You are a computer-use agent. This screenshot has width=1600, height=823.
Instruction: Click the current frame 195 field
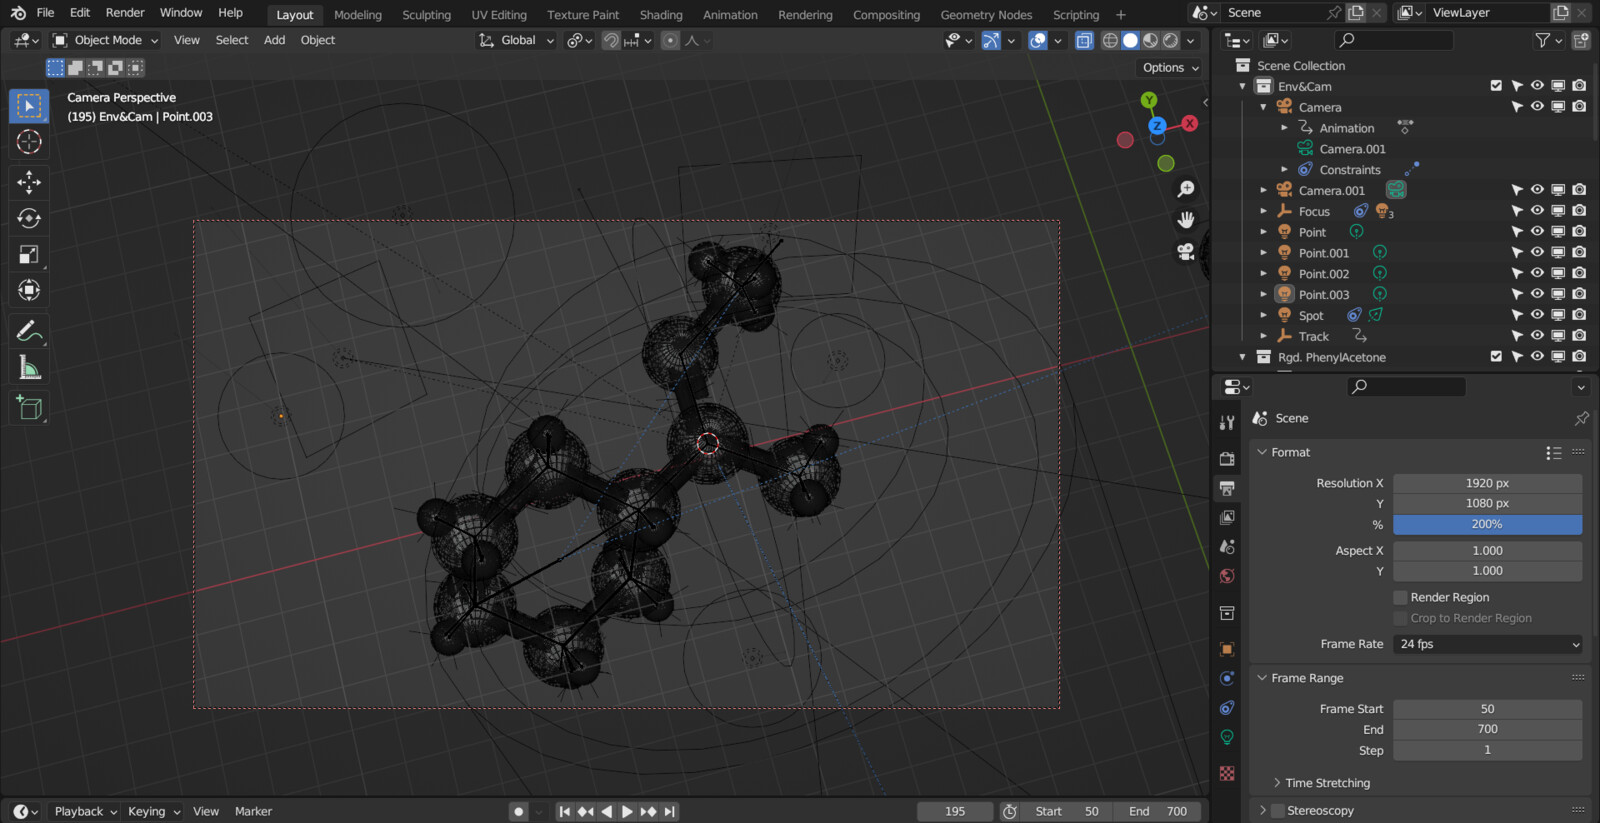955,811
